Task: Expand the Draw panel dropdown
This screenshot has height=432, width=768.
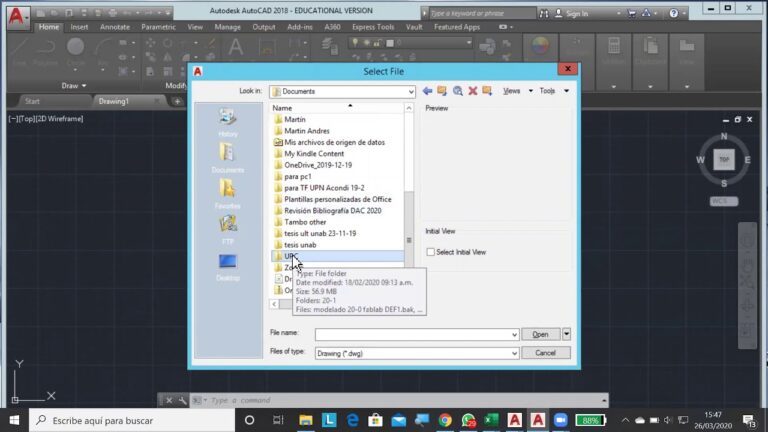Action: (x=74, y=86)
